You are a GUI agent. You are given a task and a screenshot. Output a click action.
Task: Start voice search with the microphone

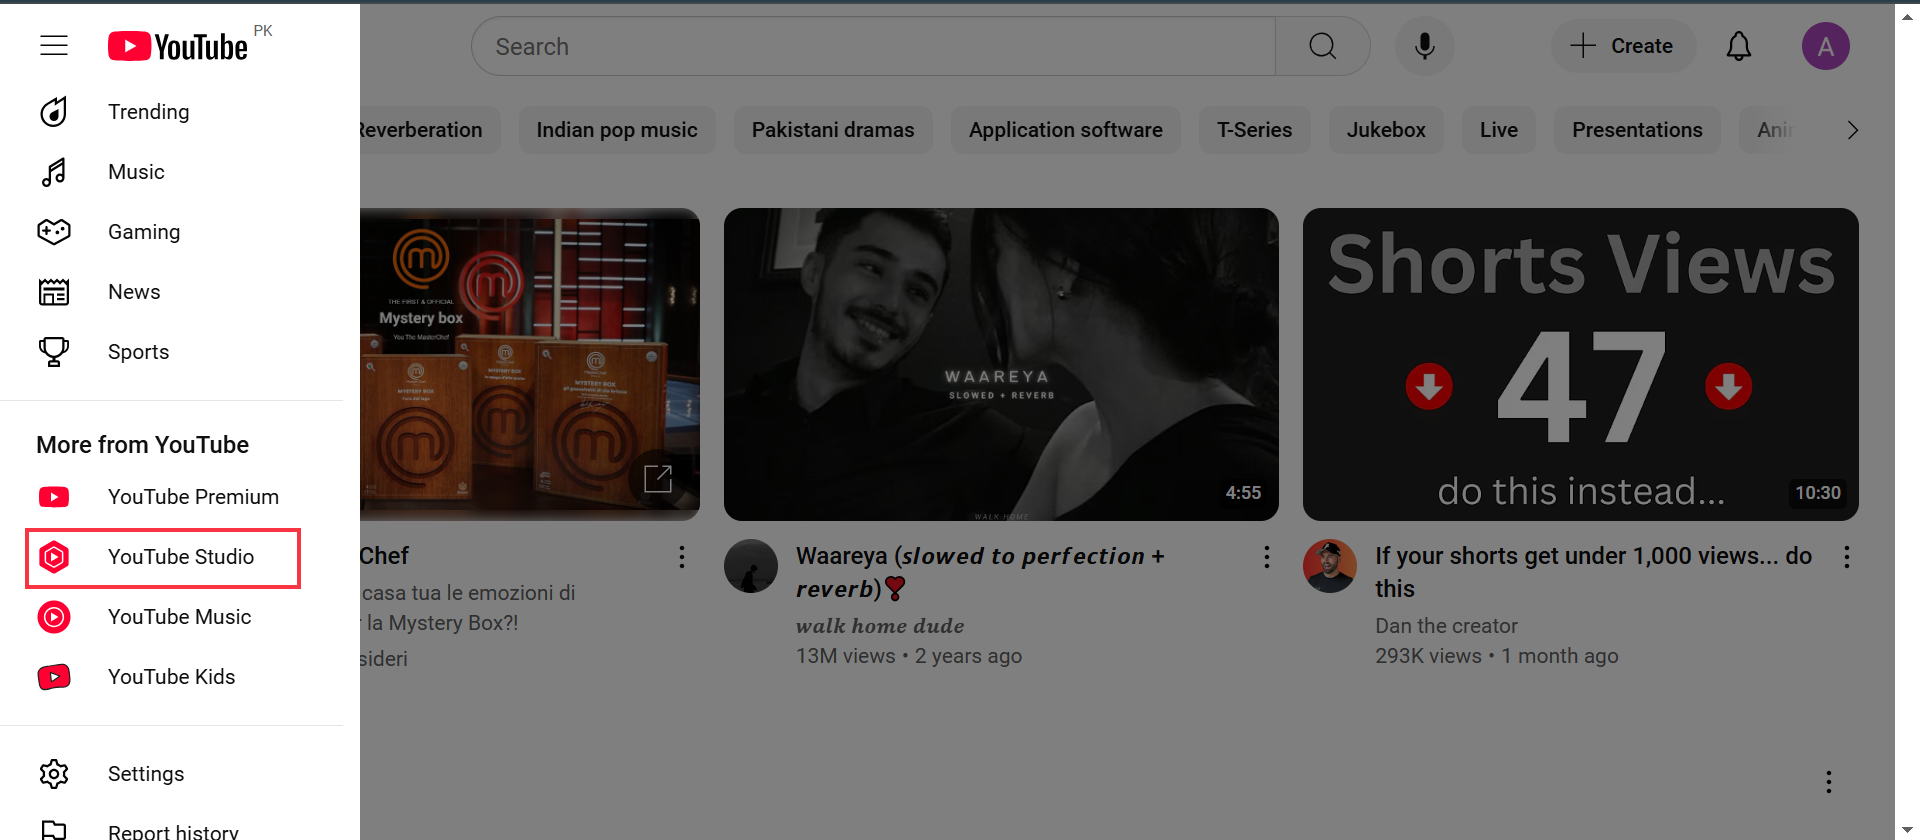tap(1425, 46)
